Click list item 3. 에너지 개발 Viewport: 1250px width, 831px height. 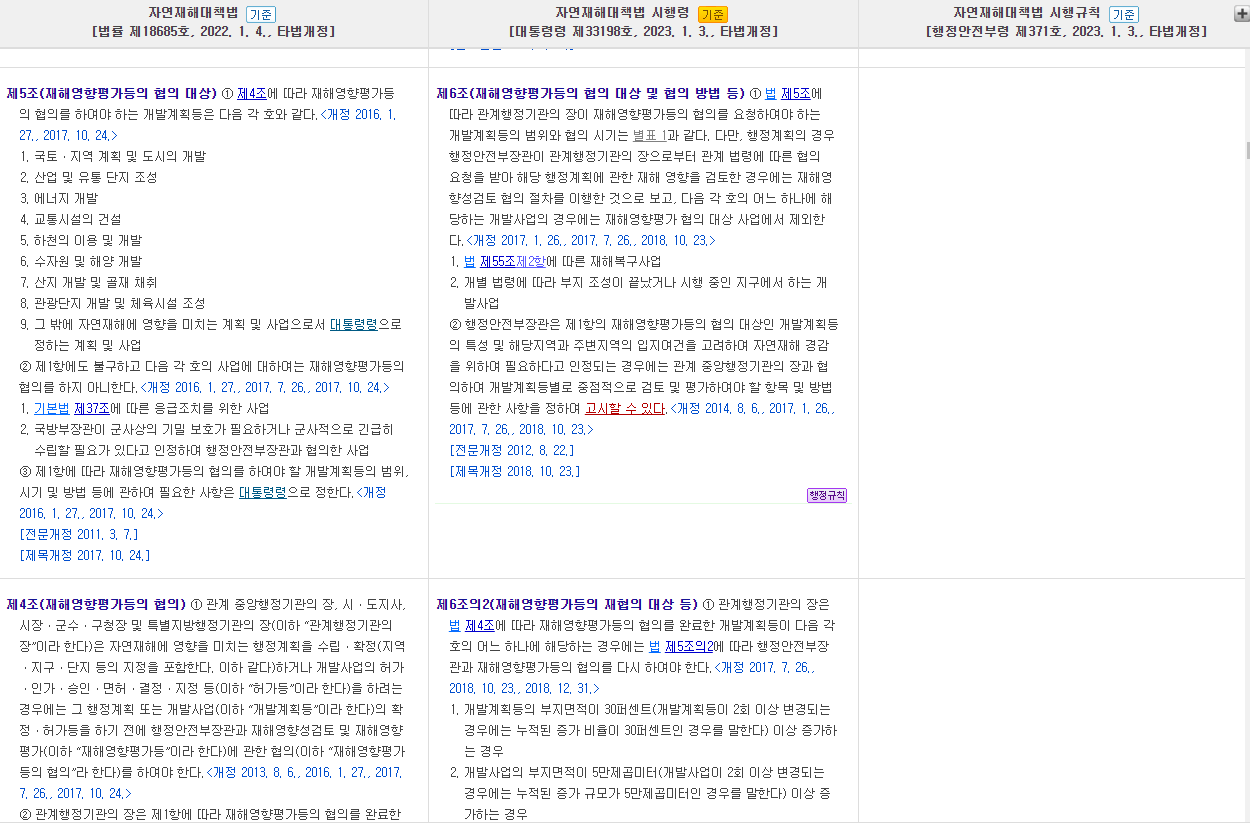(x=59, y=198)
